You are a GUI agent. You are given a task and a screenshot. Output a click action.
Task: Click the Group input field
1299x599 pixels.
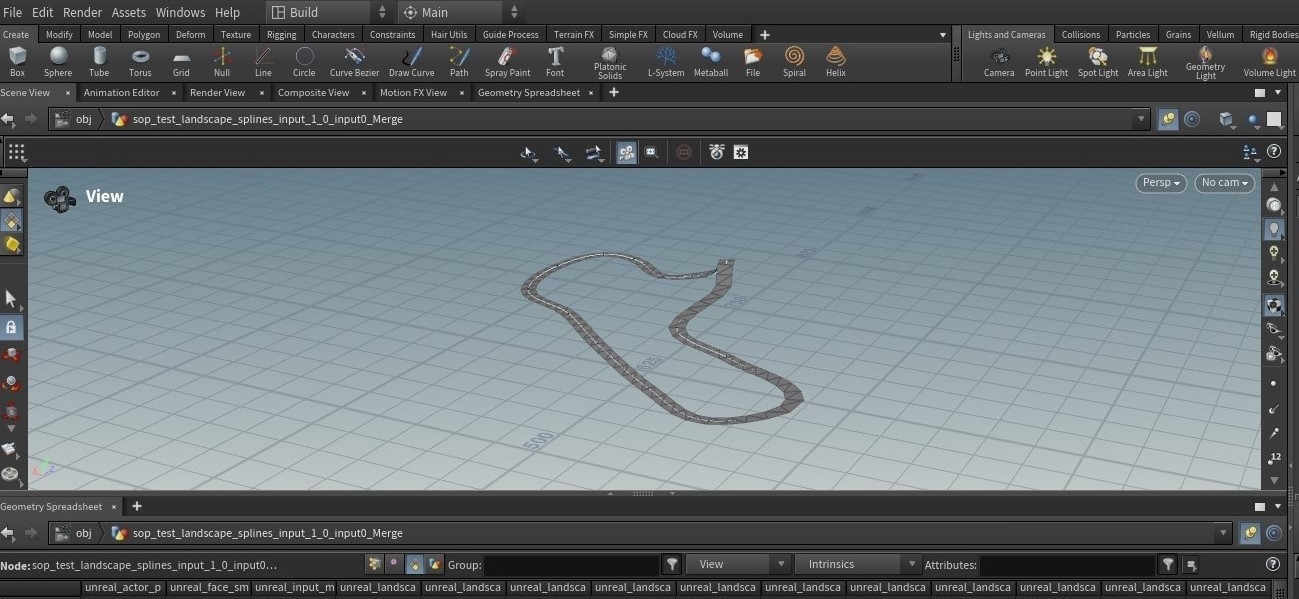(x=571, y=565)
